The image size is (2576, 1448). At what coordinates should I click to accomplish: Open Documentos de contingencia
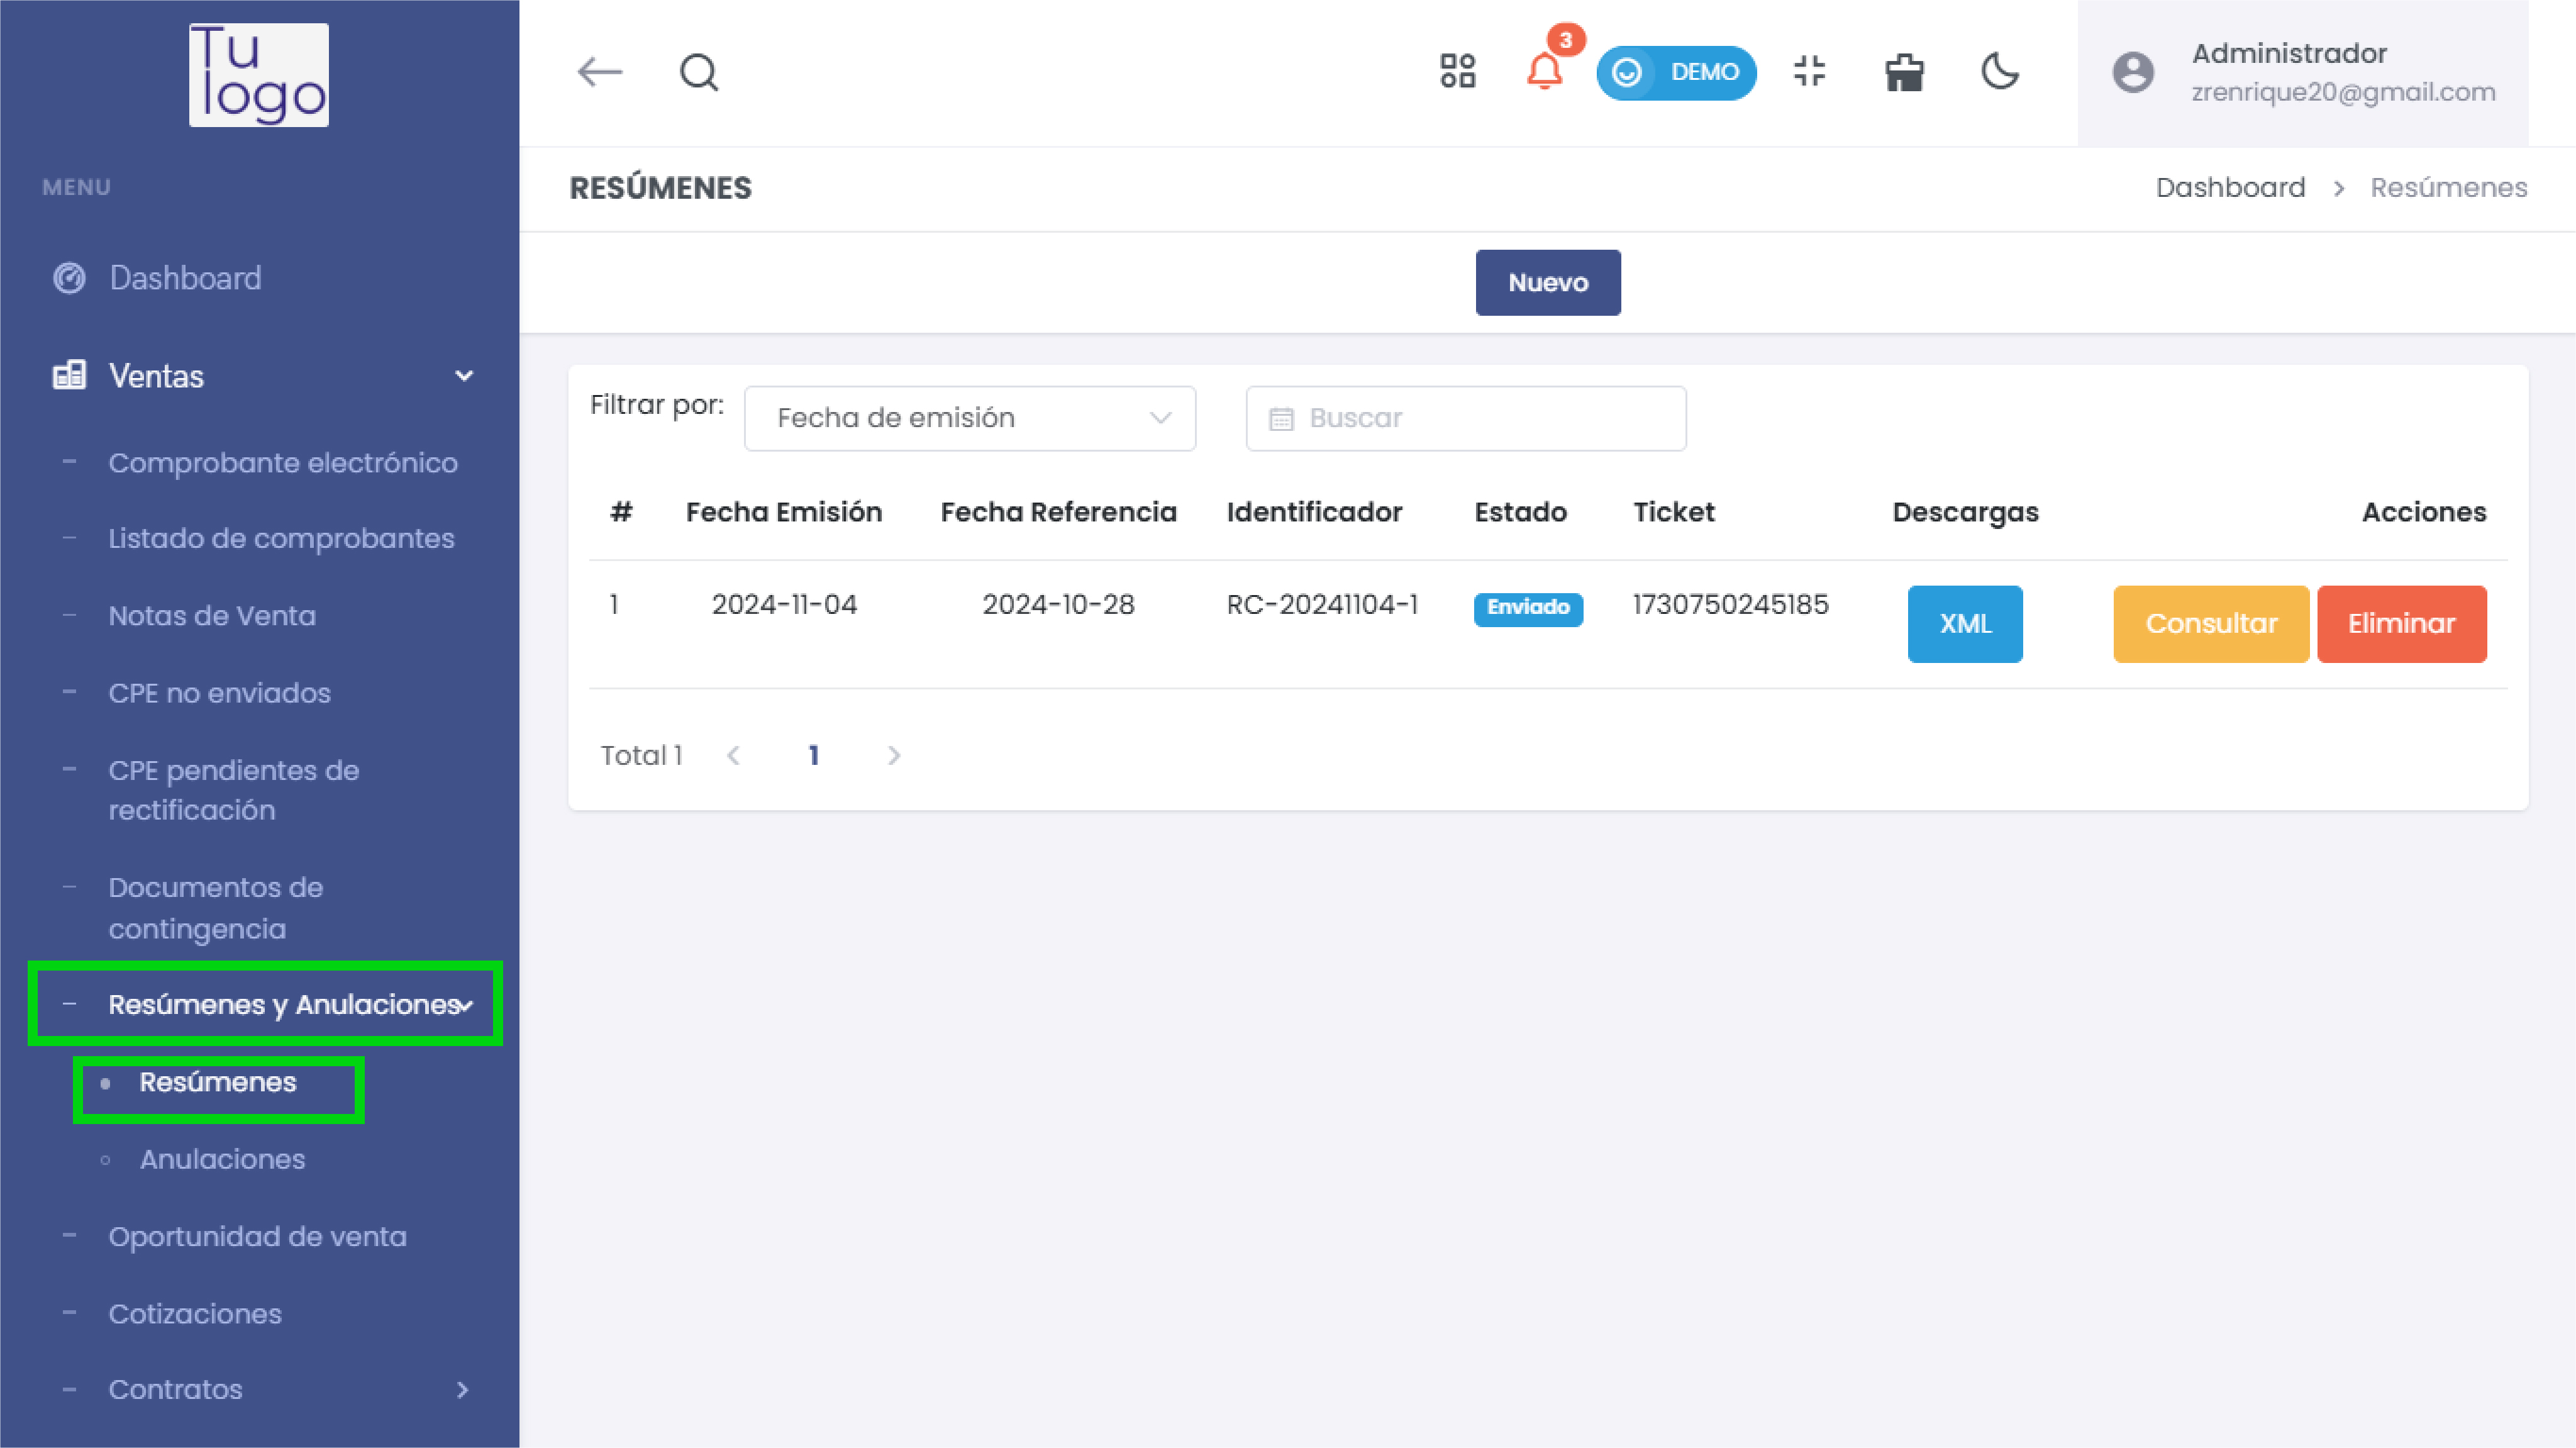click(216, 908)
